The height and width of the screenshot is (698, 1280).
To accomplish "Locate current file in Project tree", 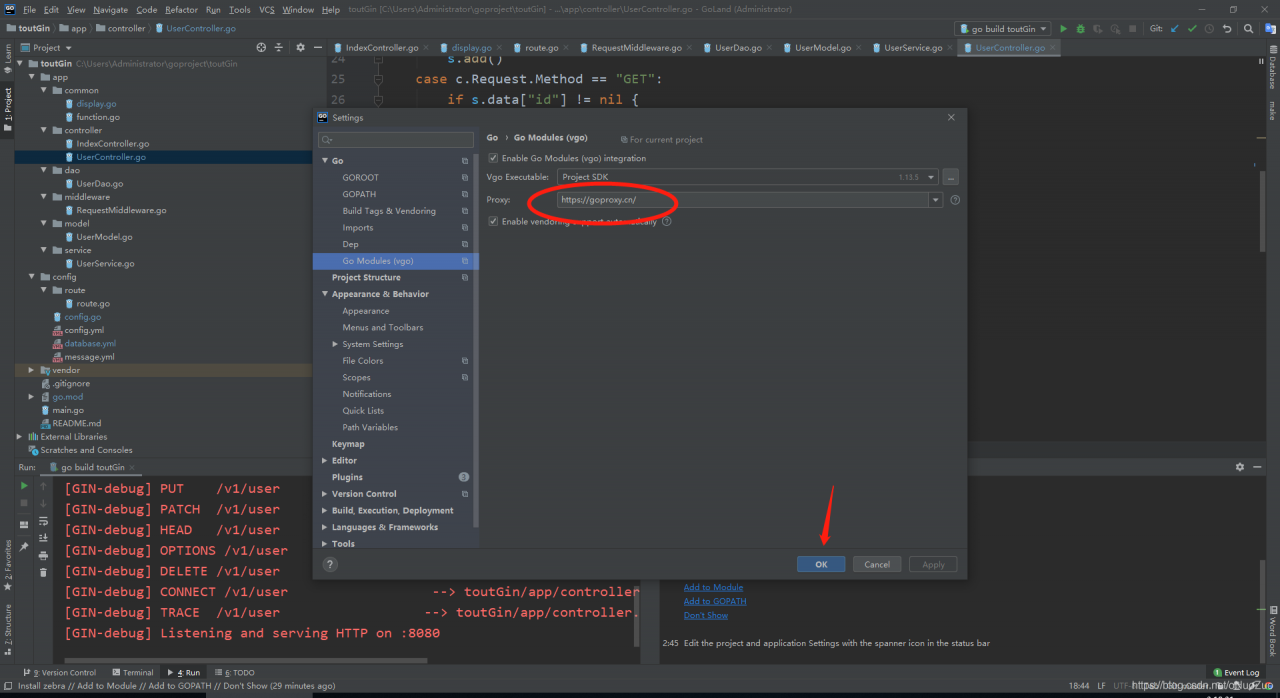I will pyautogui.click(x=261, y=47).
